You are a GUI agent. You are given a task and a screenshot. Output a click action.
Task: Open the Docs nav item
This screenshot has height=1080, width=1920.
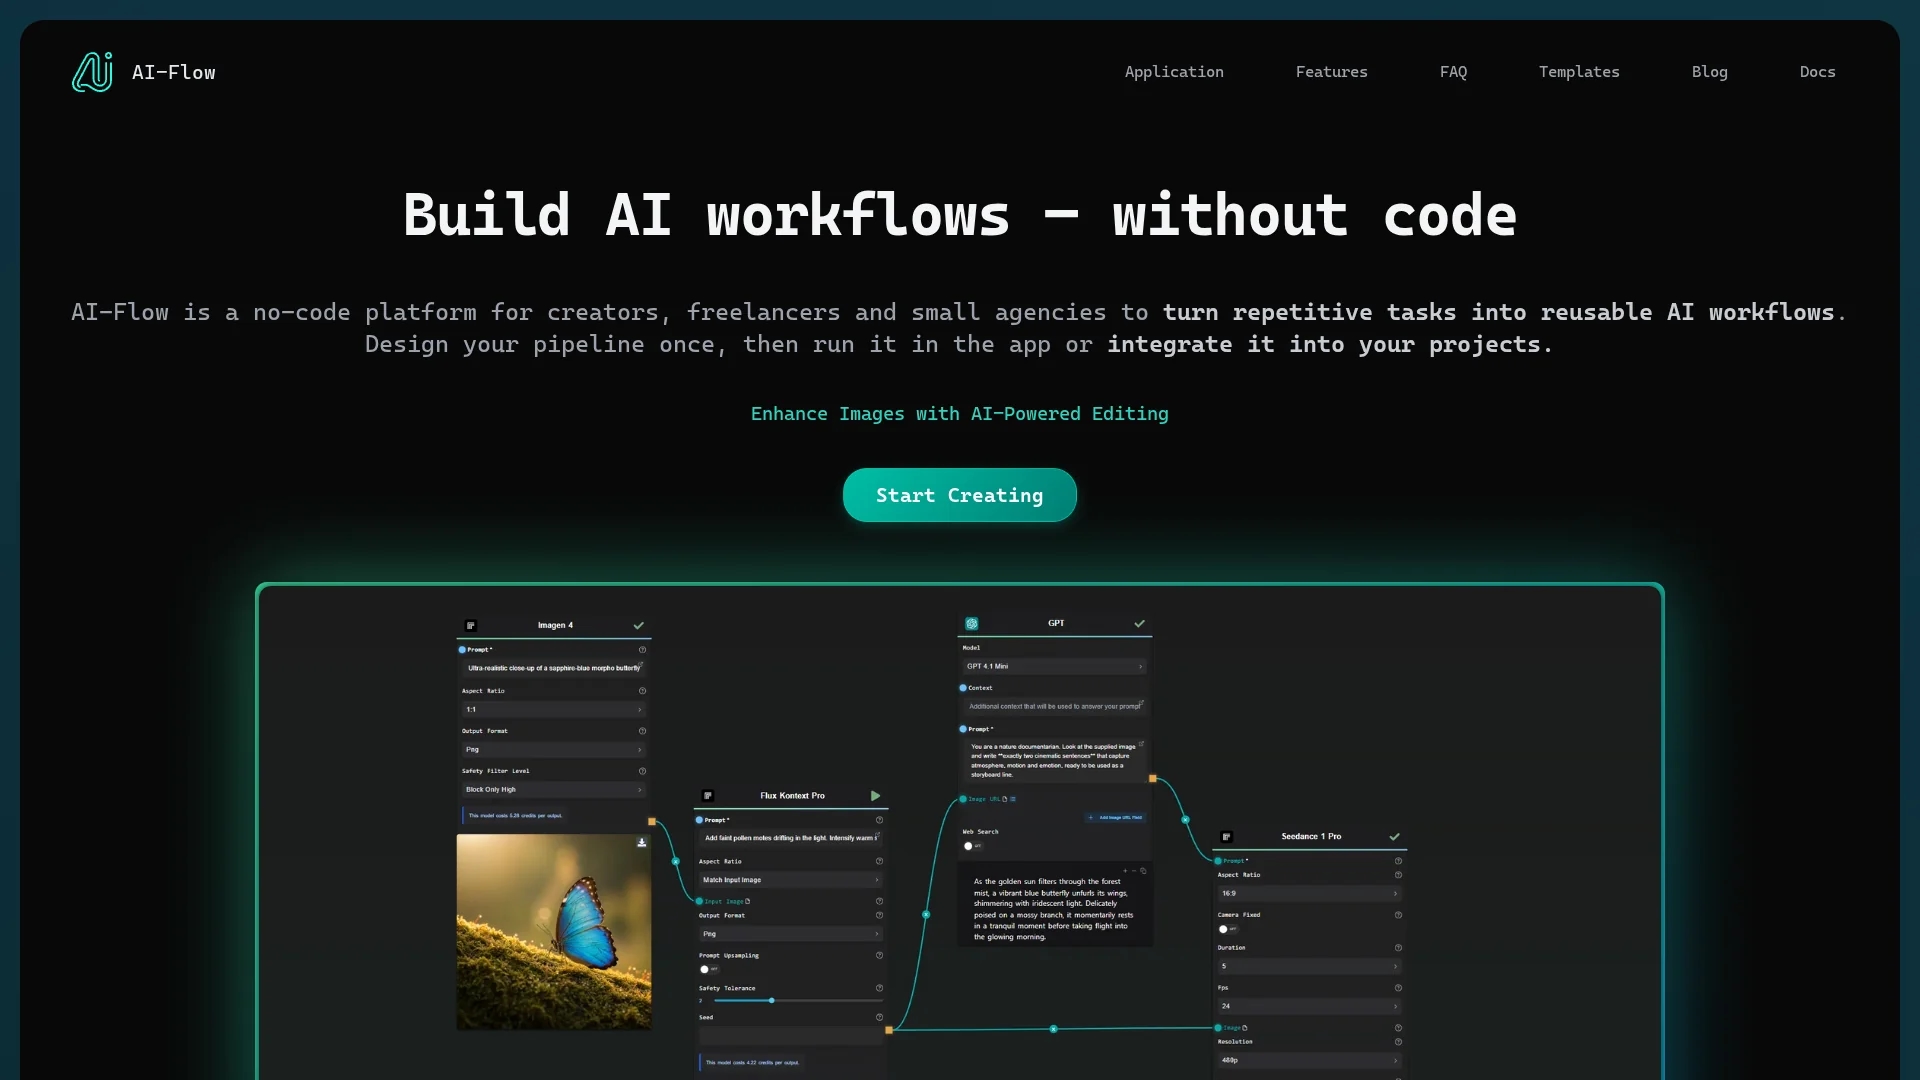pos(1817,72)
